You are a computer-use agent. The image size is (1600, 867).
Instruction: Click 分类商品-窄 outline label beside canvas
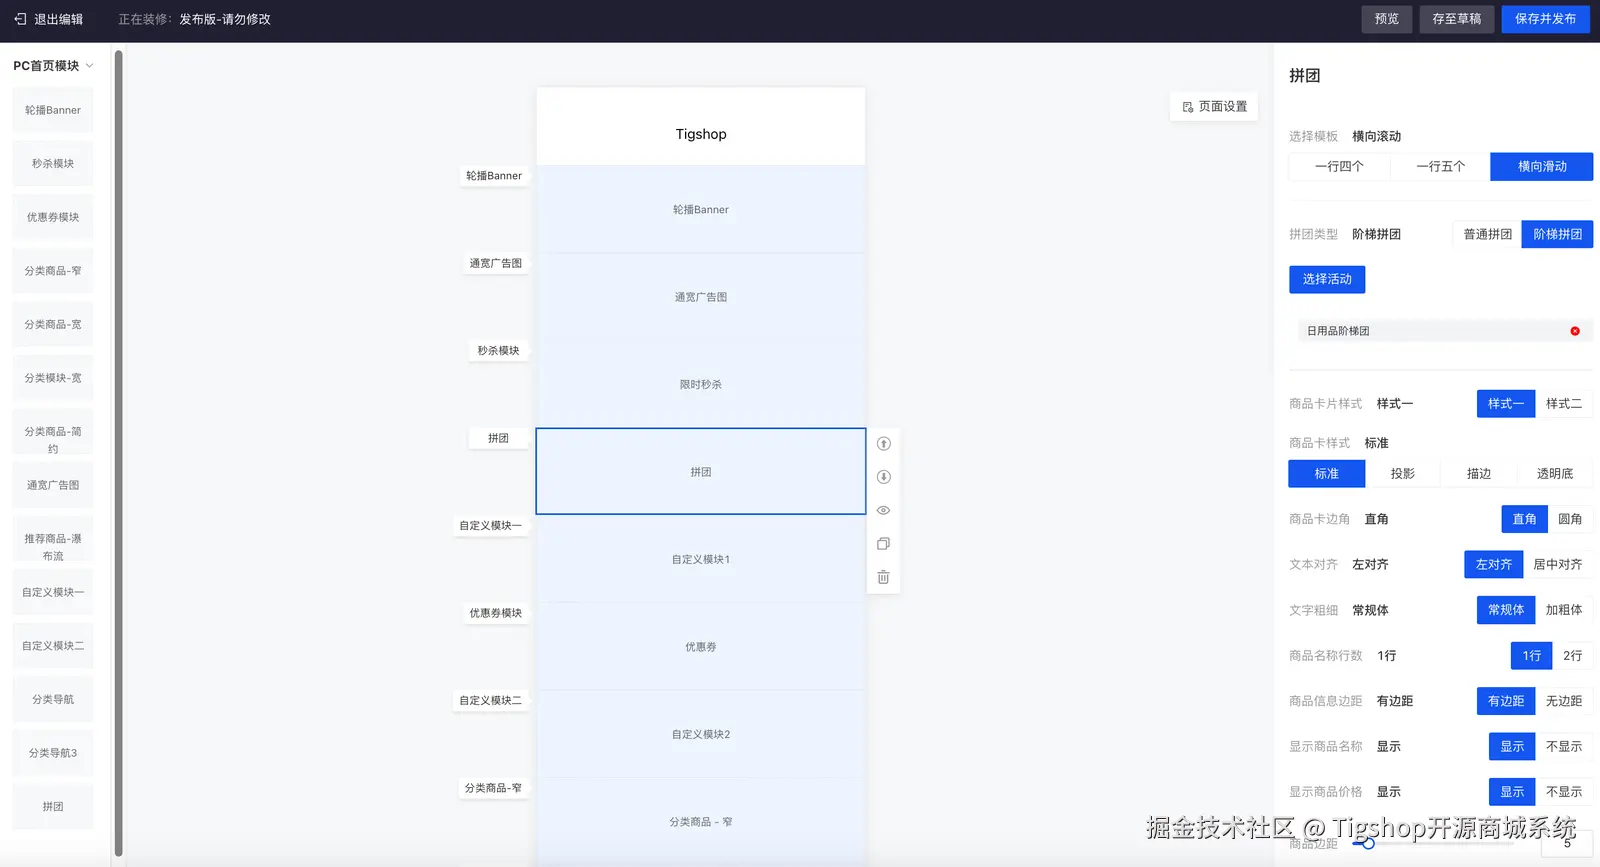coord(493,788)
